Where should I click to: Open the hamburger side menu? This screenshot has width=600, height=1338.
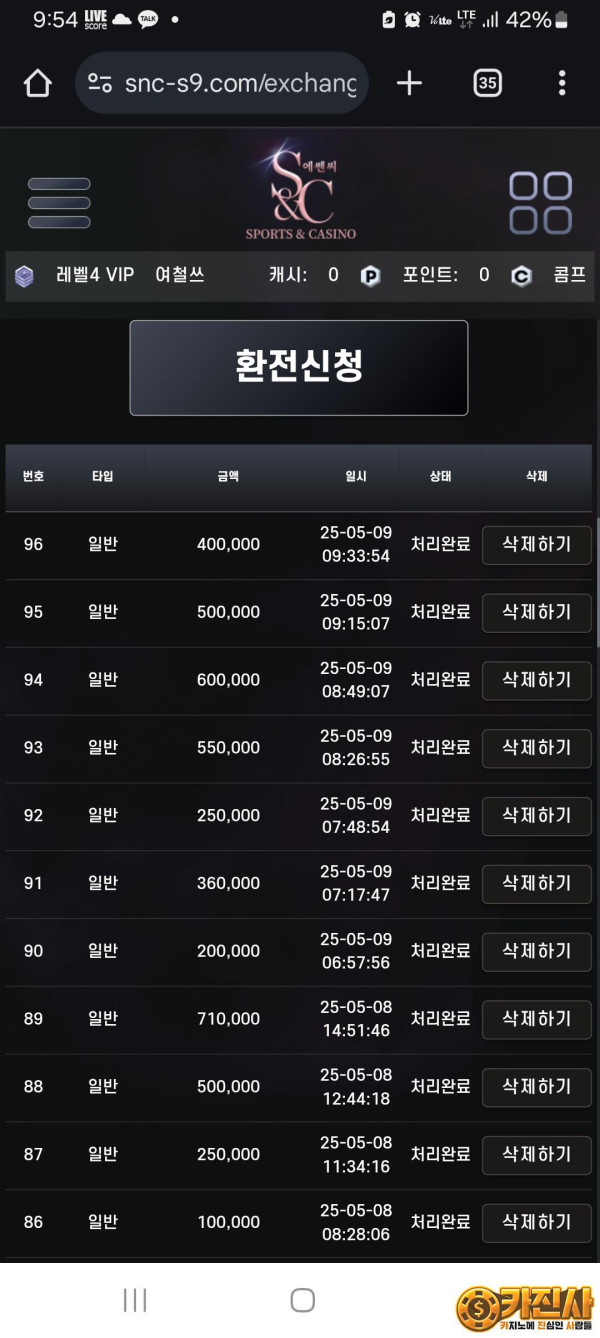coord(59,203)
